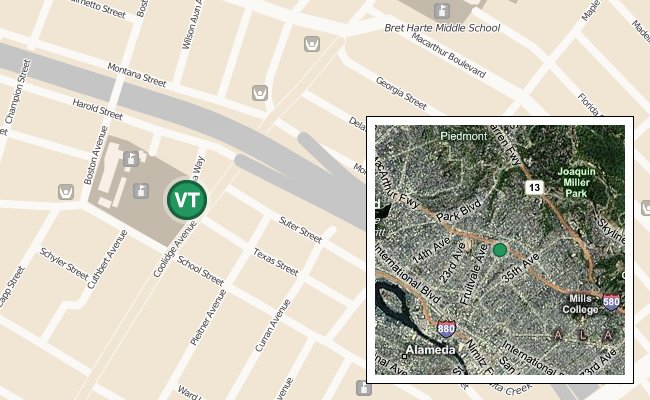This screenshot has height=400, width=650.
Task: Click the Interstate 880 shield icon
Action: pos(446,329)
